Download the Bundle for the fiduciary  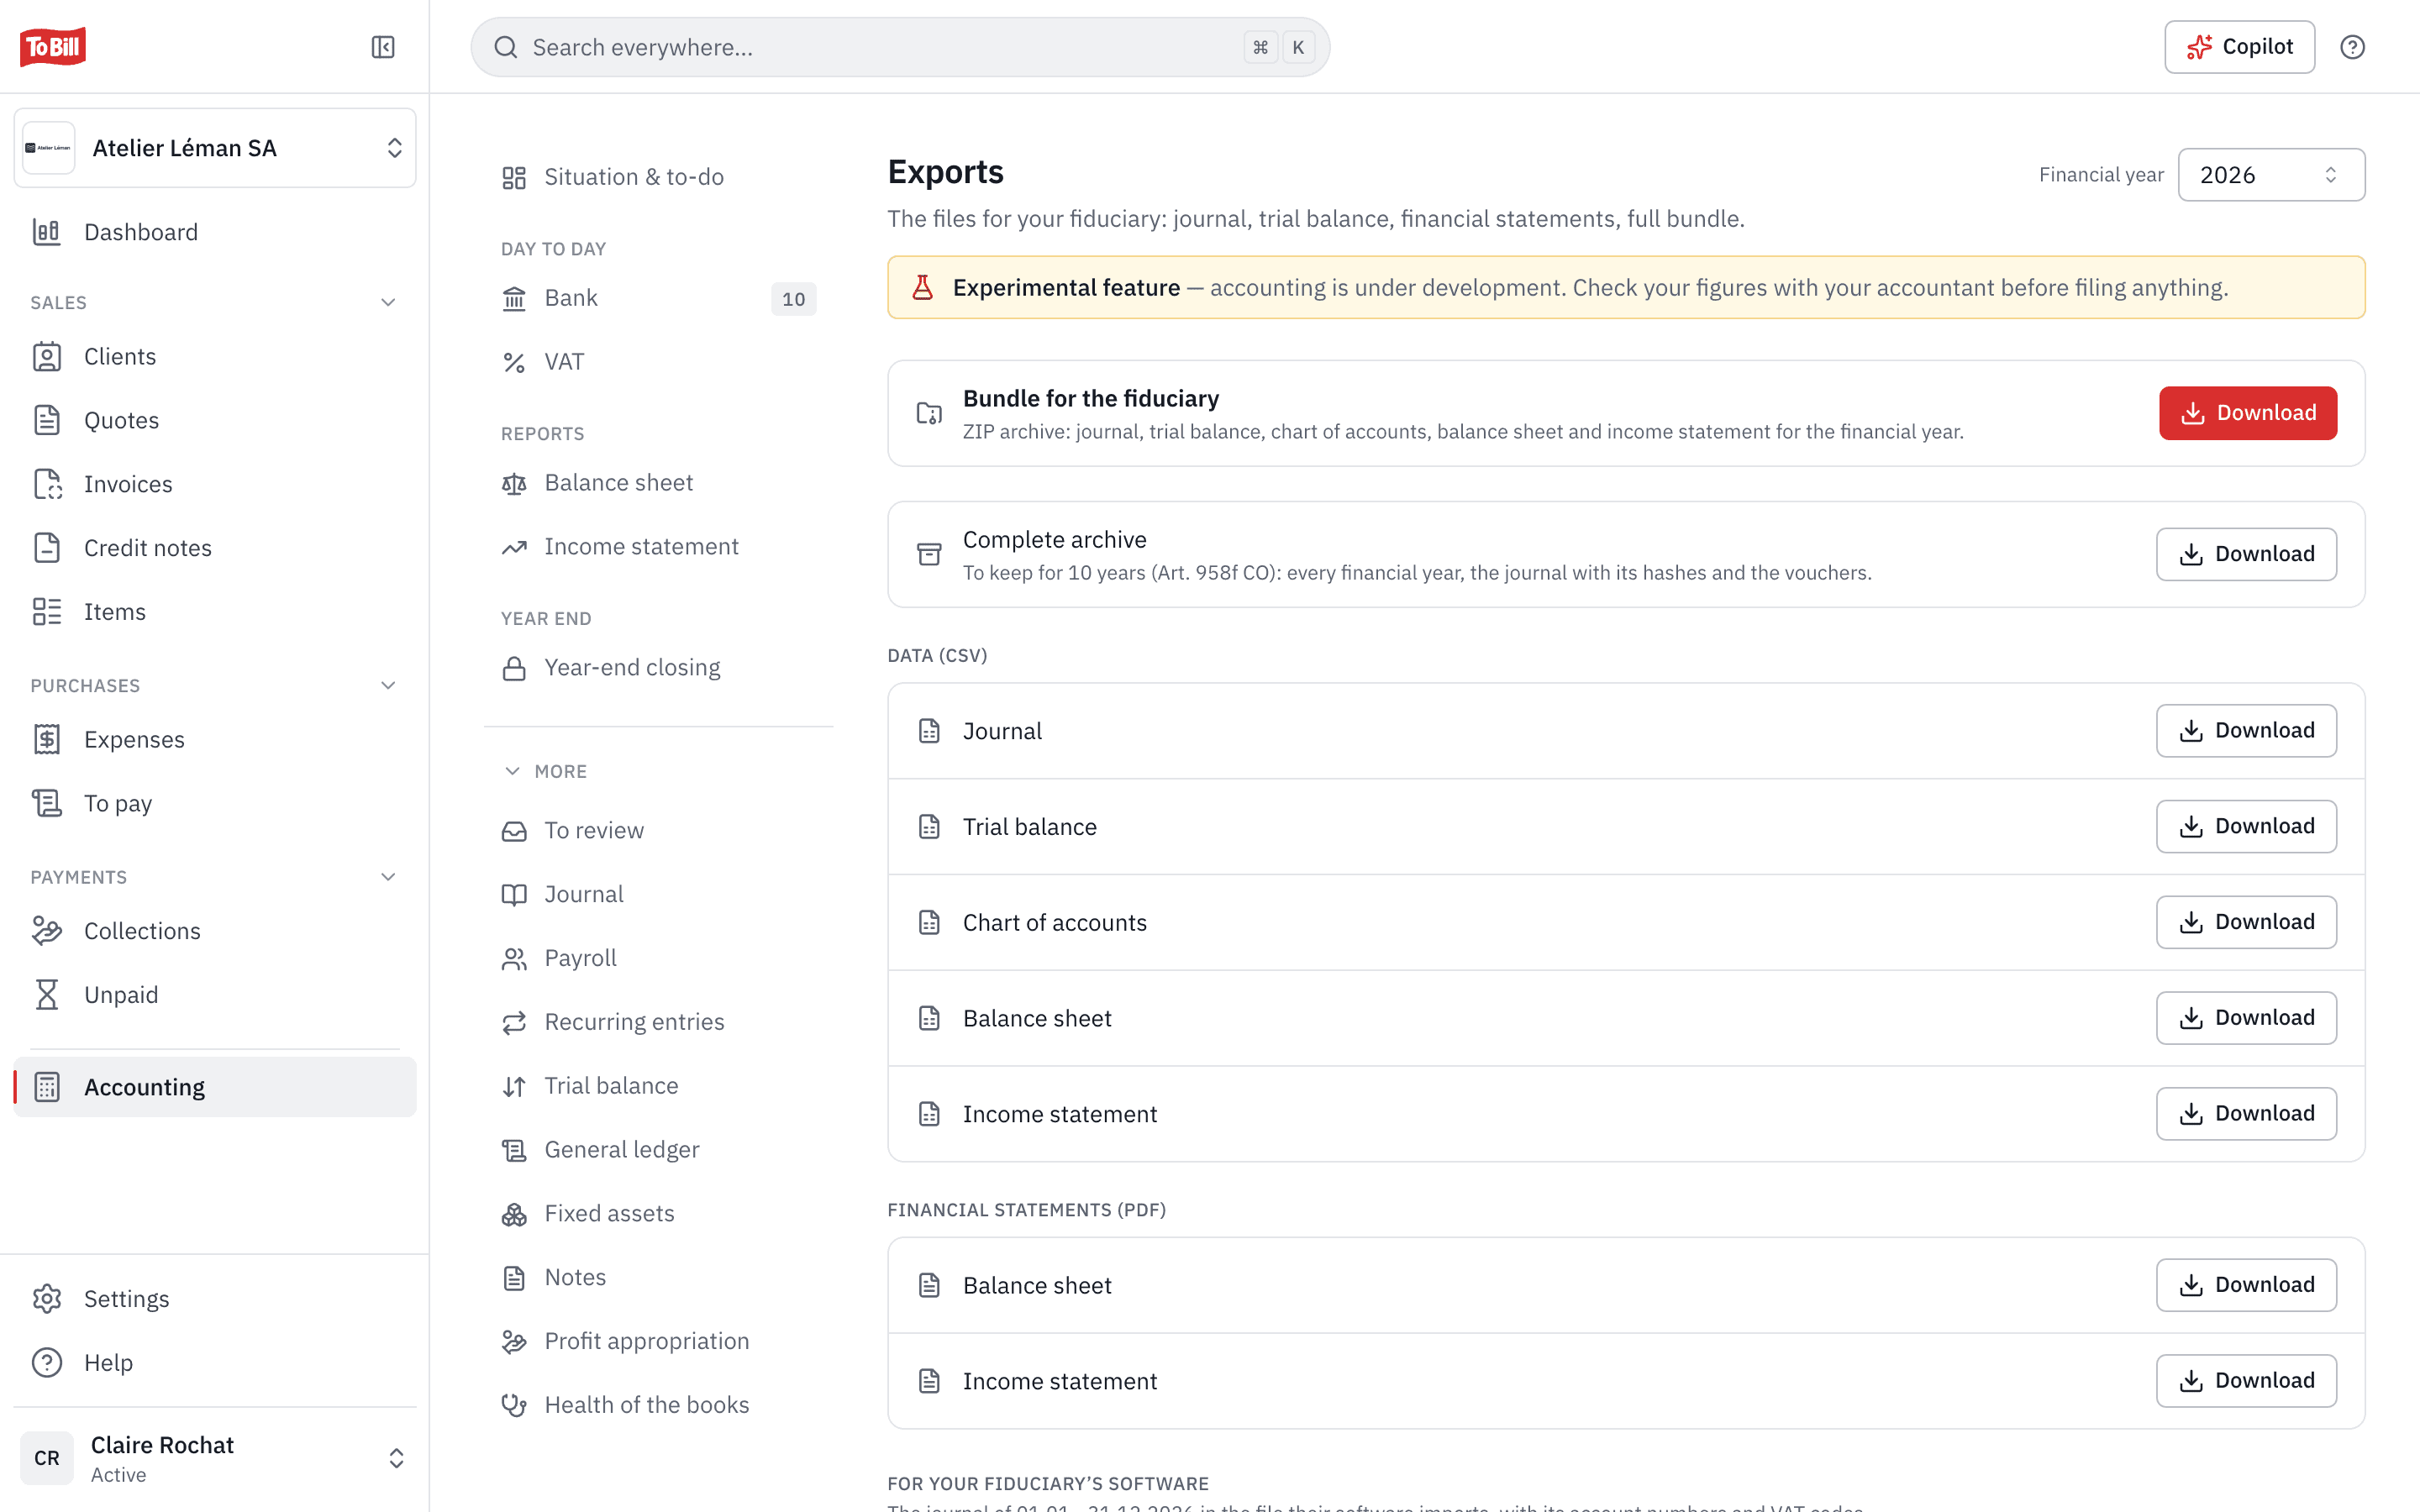(x=2247, y=413)
